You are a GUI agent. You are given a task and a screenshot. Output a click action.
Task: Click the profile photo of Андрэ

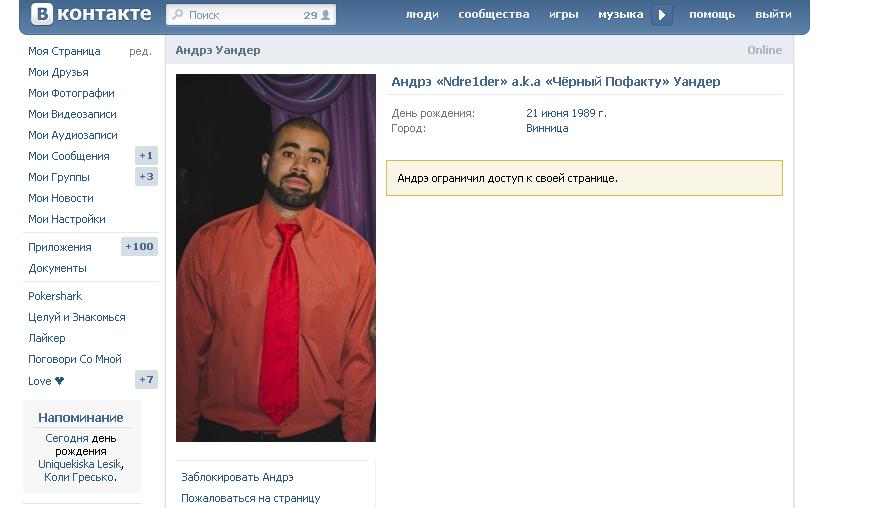pyautogui.click(x=276, y=258)
